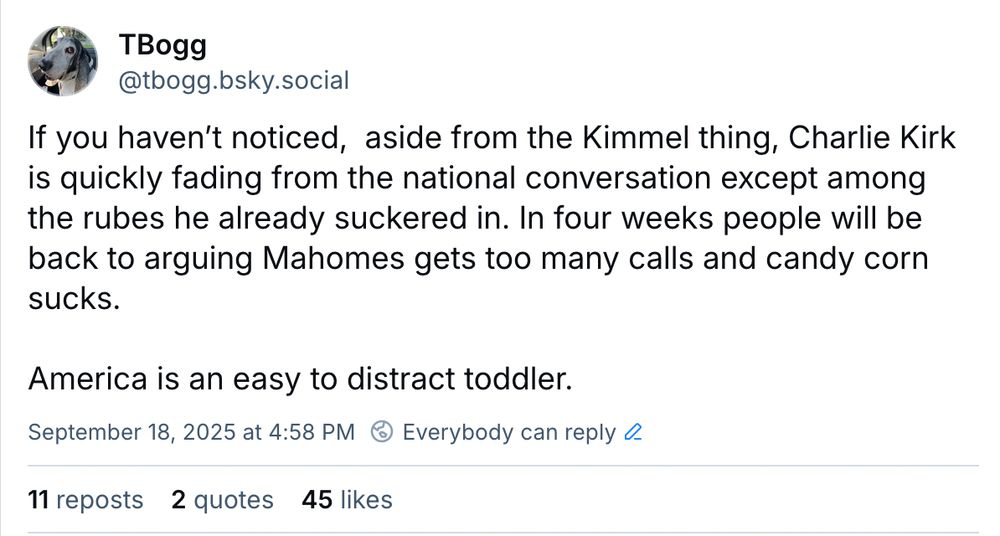Click the pencil edit icon
Viewport: 1000px width, 536px height.
pyautogui.click(x=632, y=433)
